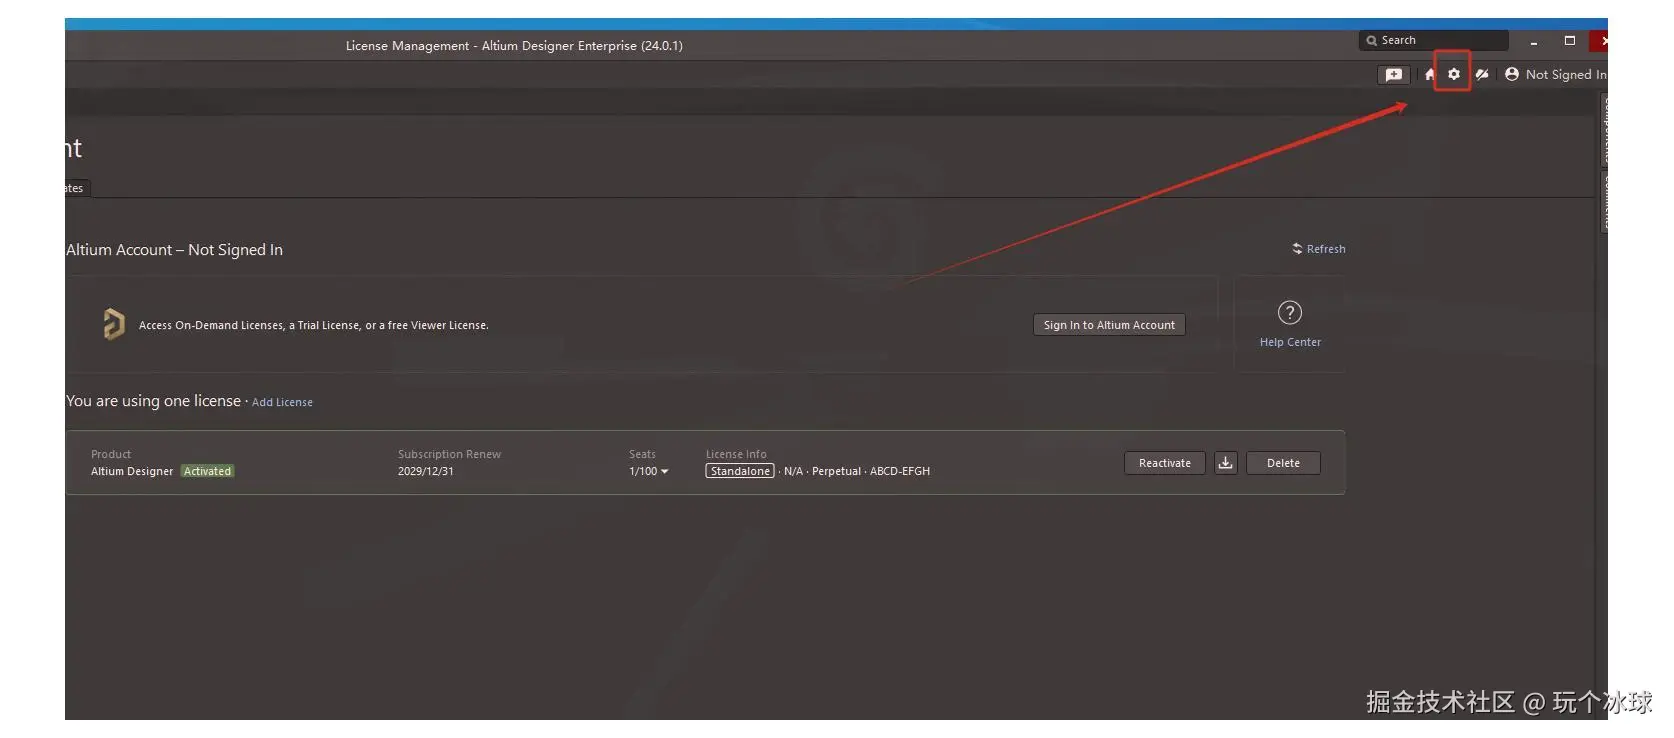Click the Add License link
The image size is (1674, 738).
[282, 402]
